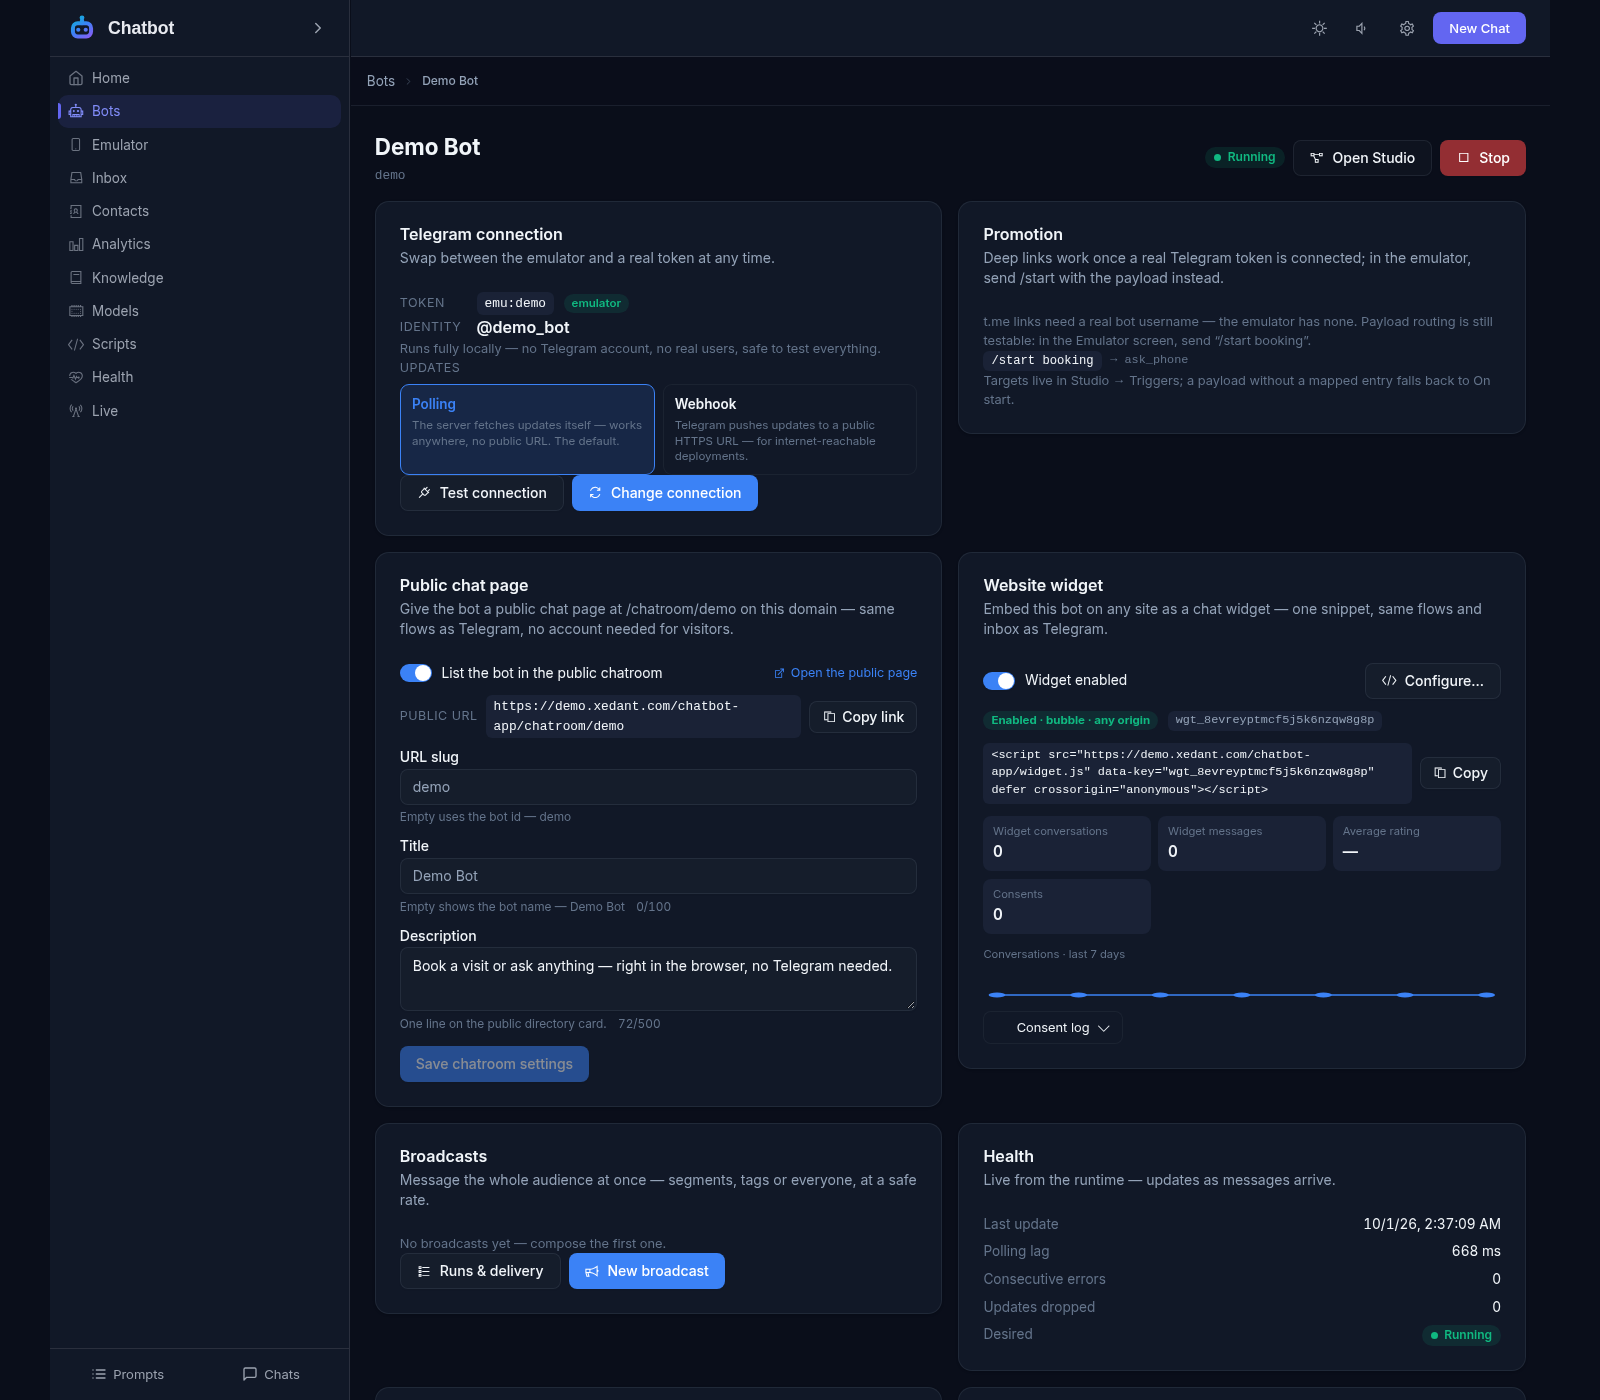Open settings via the gear icon
The width and height of the screenshot is (1600, 1400).
coord(1407,28)
